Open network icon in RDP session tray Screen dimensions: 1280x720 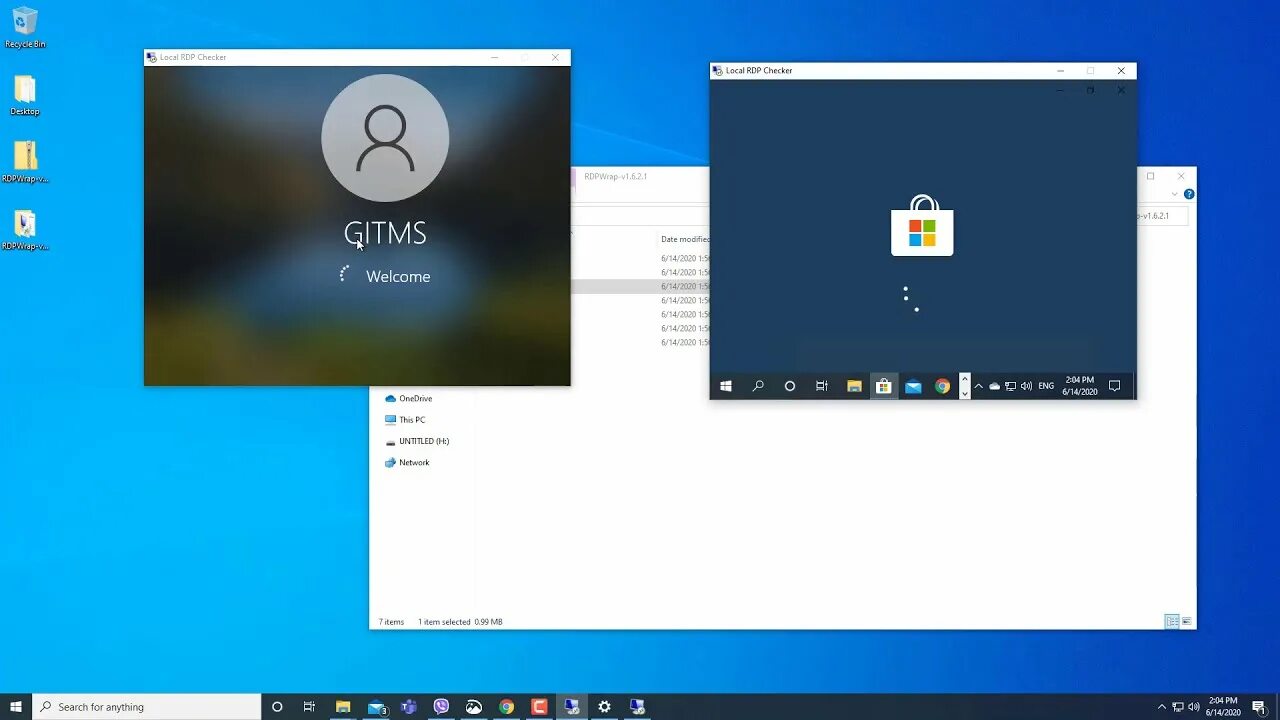[1010, 386]
